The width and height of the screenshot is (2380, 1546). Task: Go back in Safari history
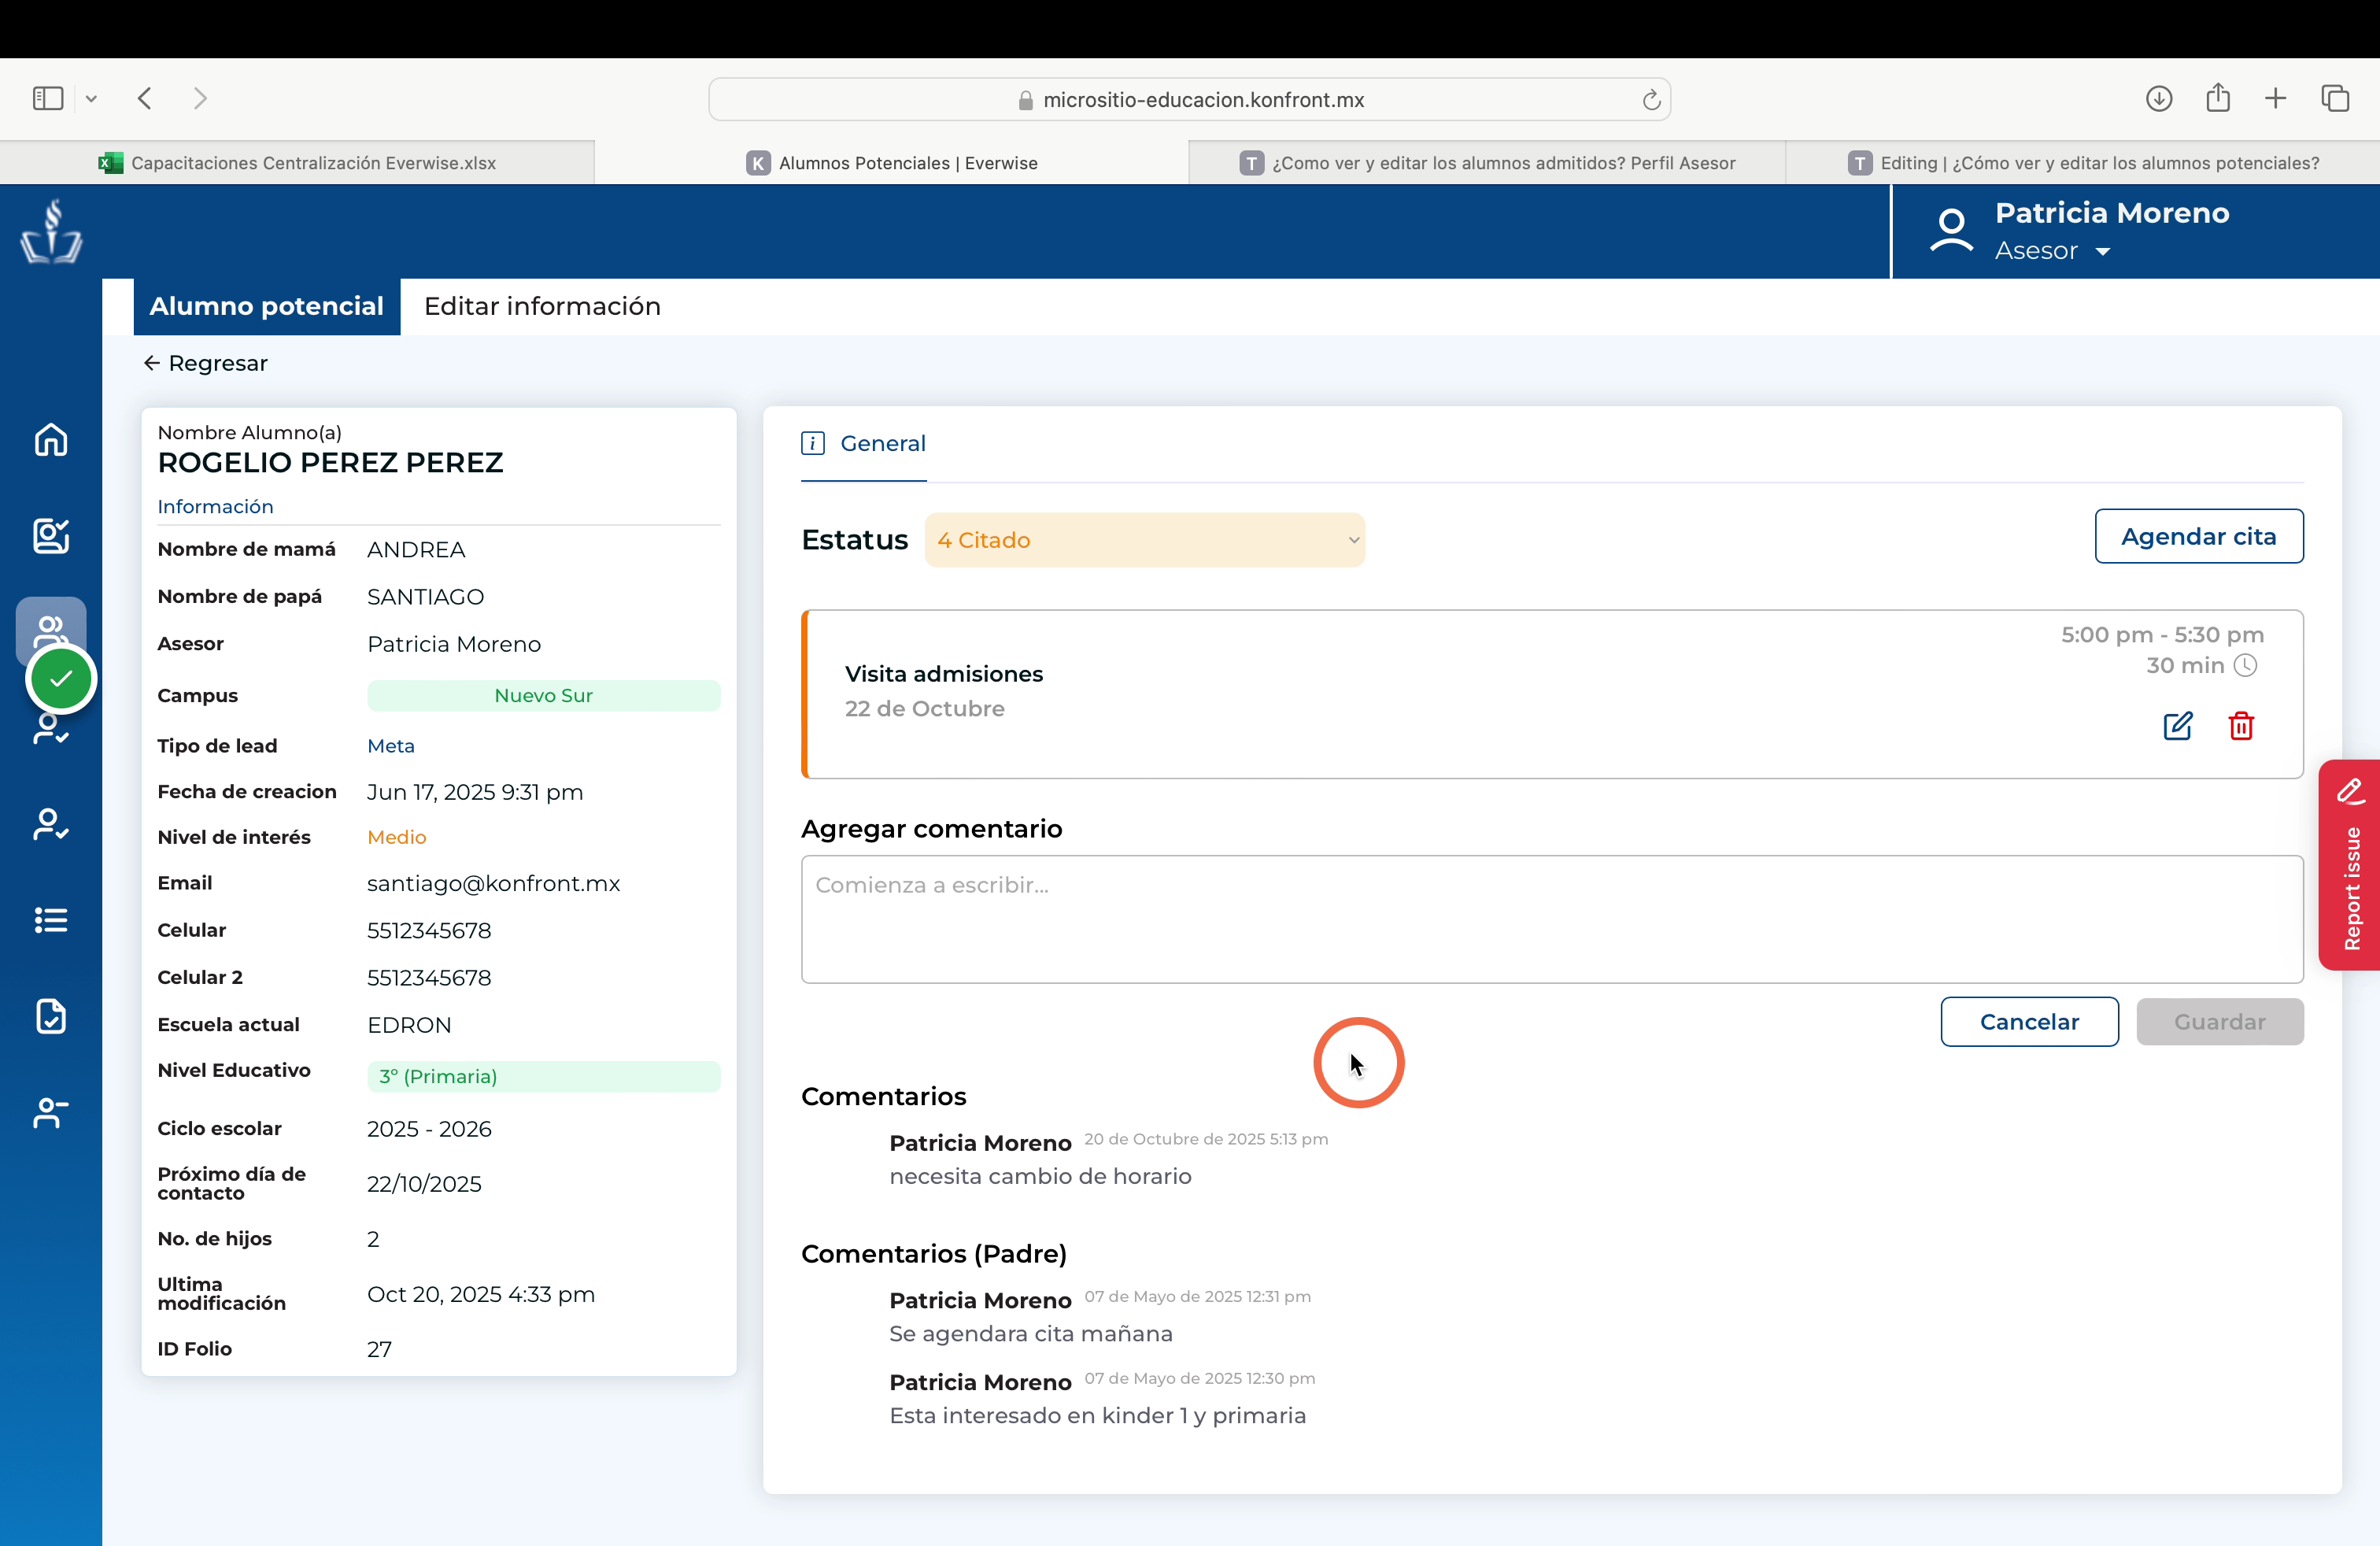click(x=145, y=98)
